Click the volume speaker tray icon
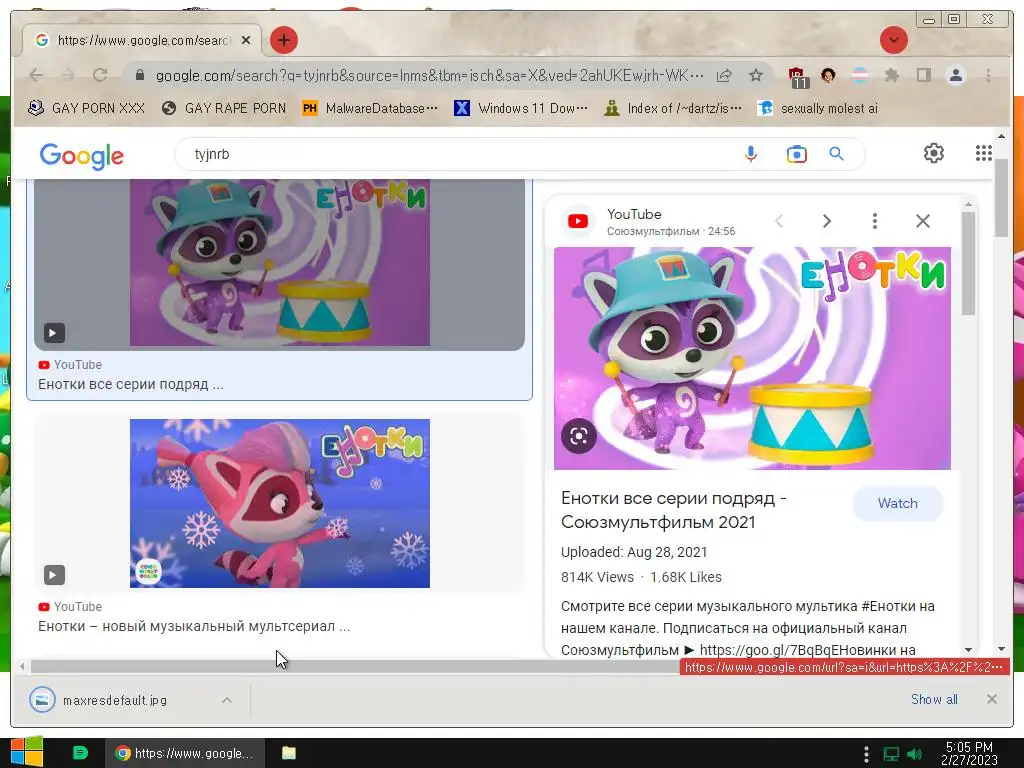The image size is (1024, 768). pyautogui.click(x=914, y=754)
